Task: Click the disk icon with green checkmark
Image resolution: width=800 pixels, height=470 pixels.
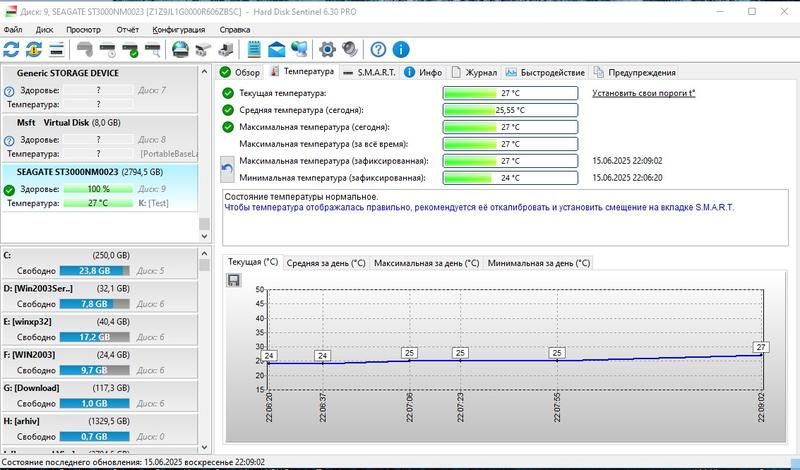Action: coord(131,50)
